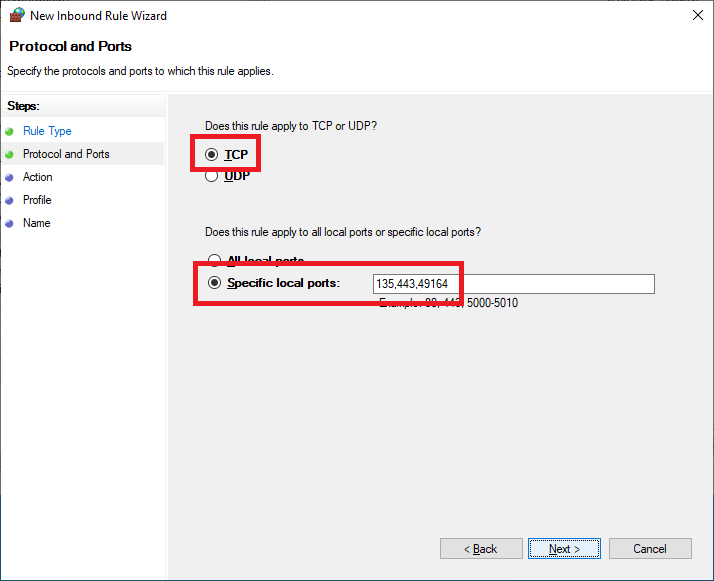This screenshot has width=714, height=581.
Task: Click the green bullet beside Rule Type
Action: click(x=10, y=131)
